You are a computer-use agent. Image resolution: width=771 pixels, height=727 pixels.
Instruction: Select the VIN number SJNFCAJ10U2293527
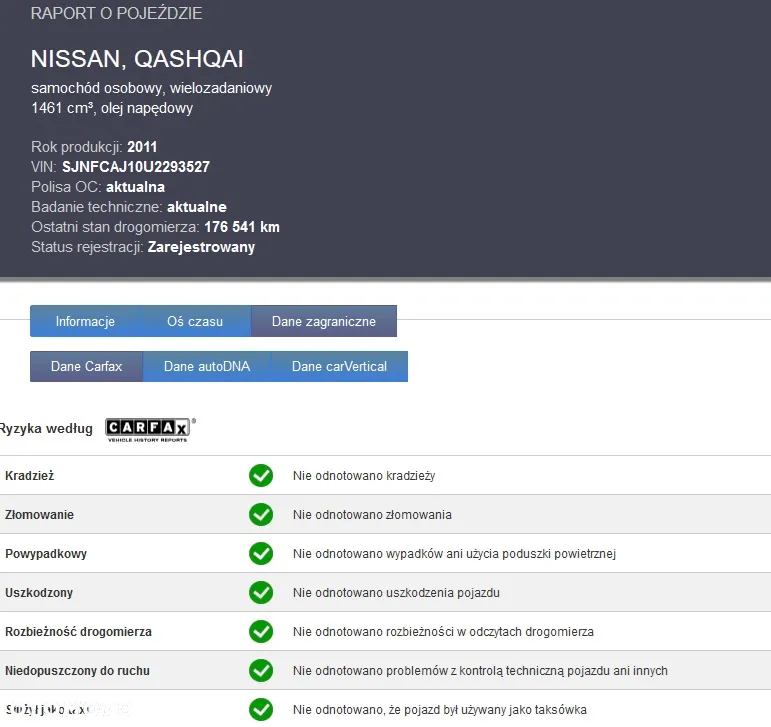136,167
